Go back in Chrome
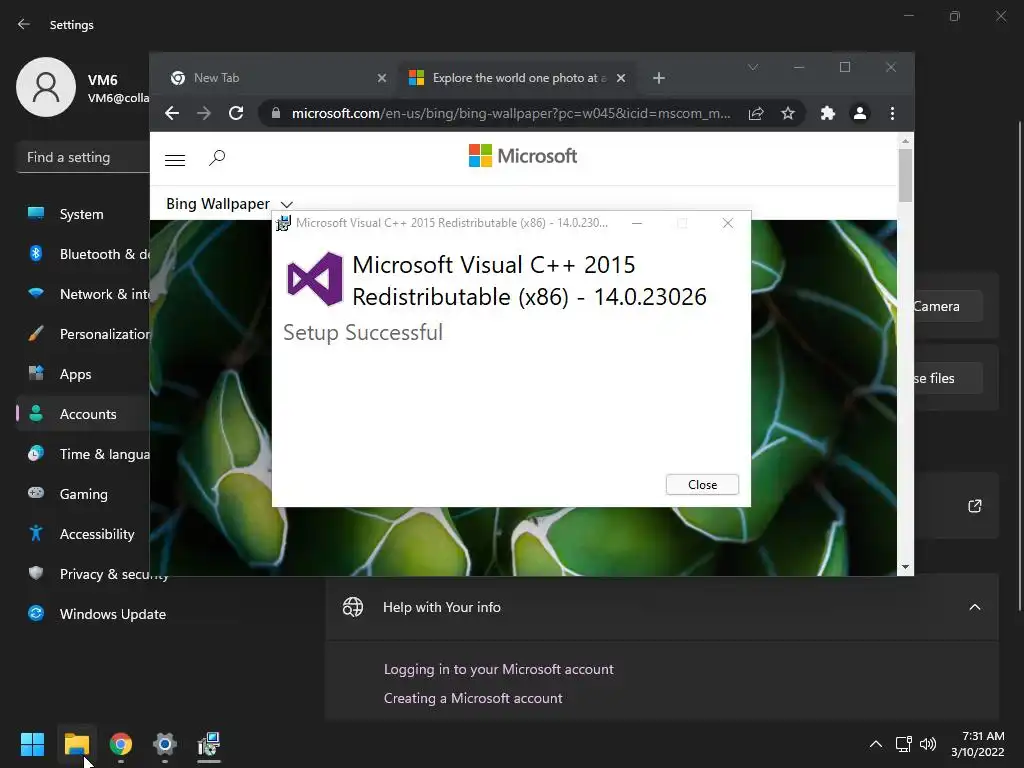The image size is (1024, 768). coord(172,113)
